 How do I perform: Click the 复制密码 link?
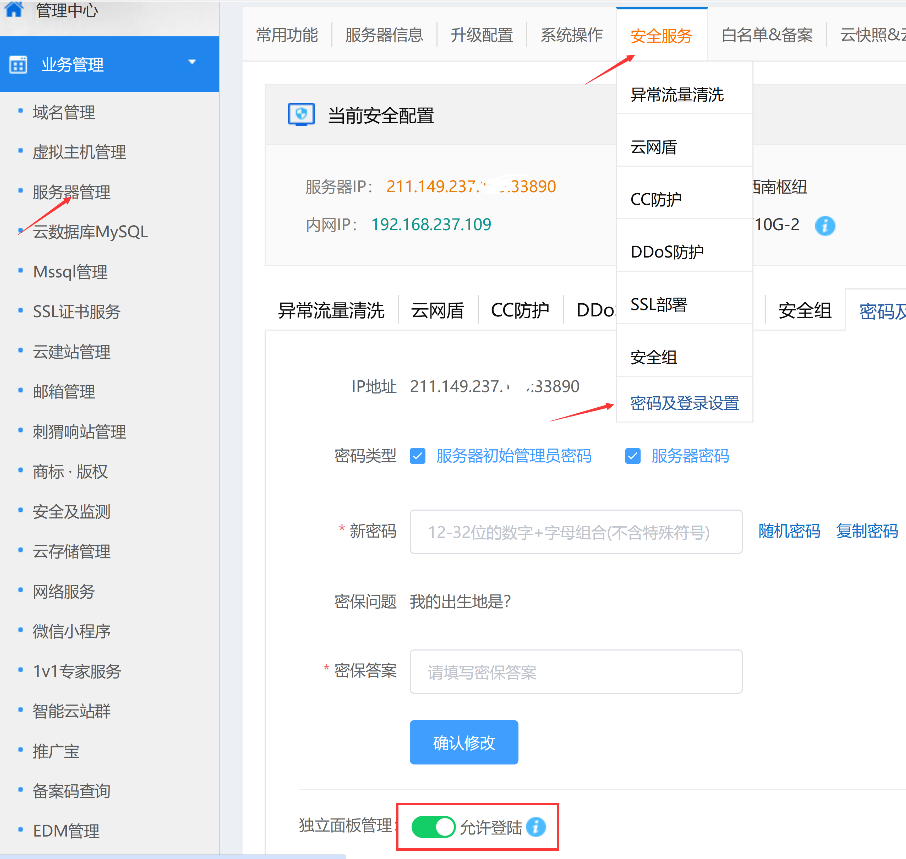coord(867,531)
